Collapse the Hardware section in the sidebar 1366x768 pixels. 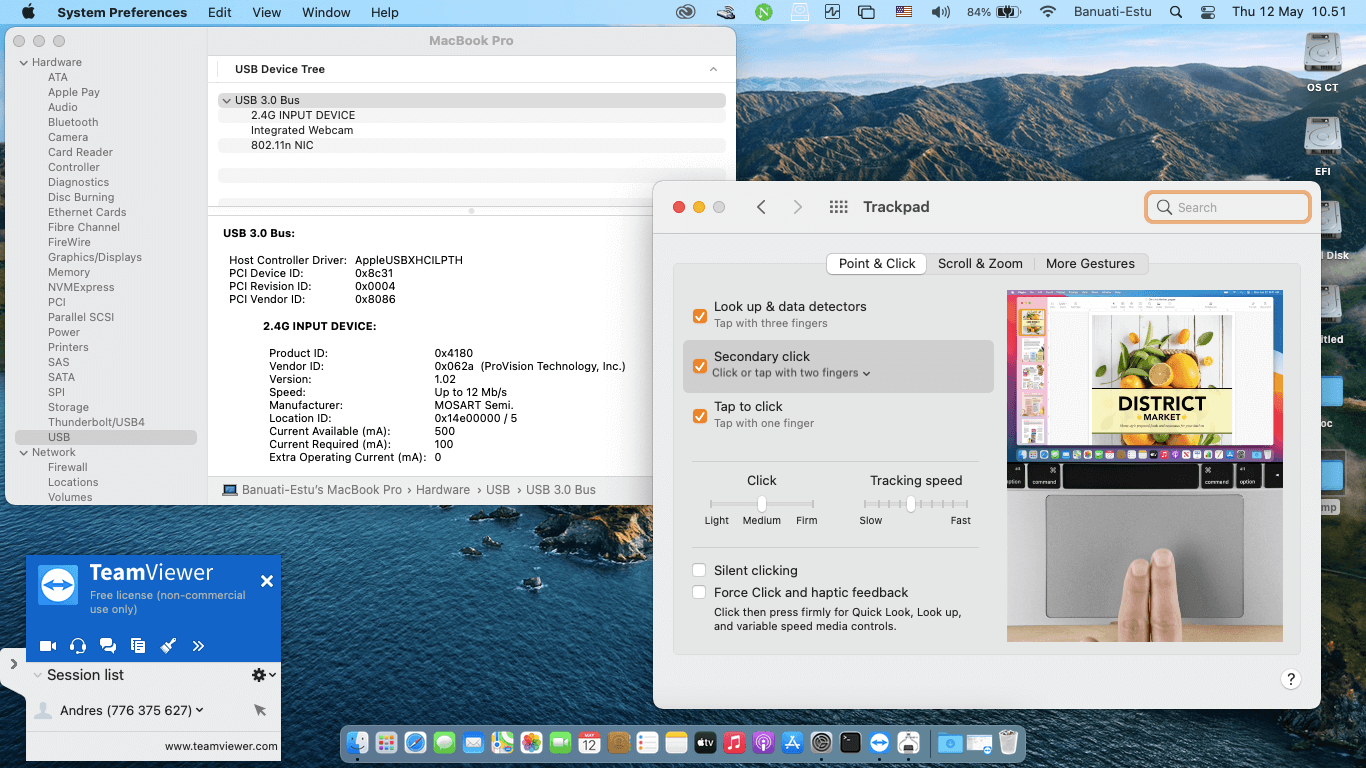(23, 62)
